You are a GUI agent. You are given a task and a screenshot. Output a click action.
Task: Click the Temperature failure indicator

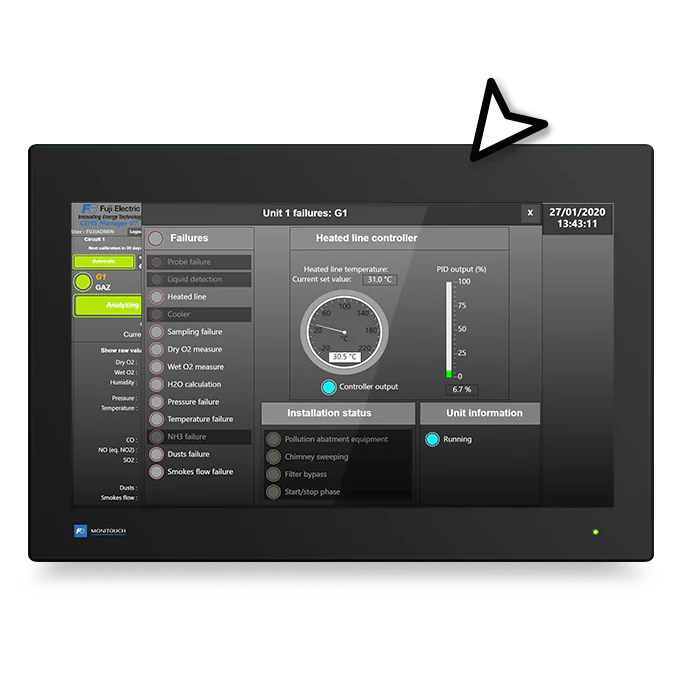[157, 419]
